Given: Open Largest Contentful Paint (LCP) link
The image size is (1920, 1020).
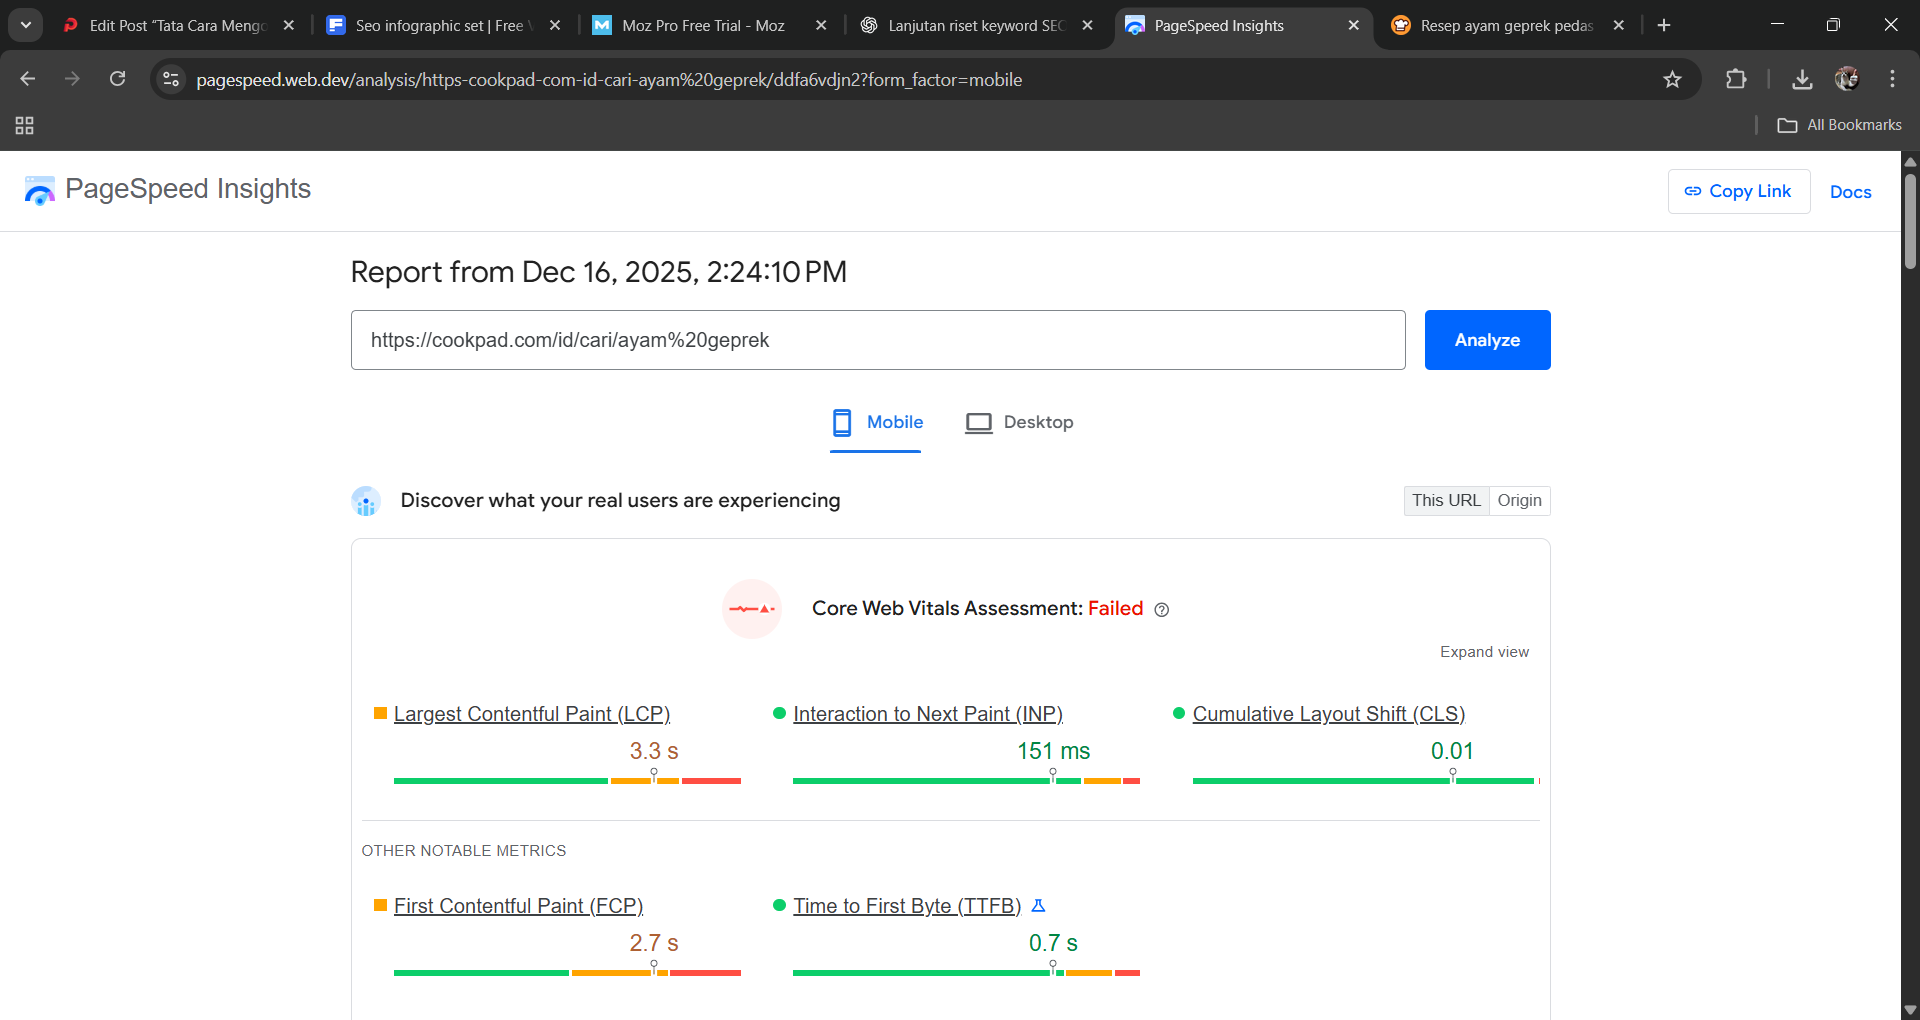Looking at the screenshot, I should point(532,714).
